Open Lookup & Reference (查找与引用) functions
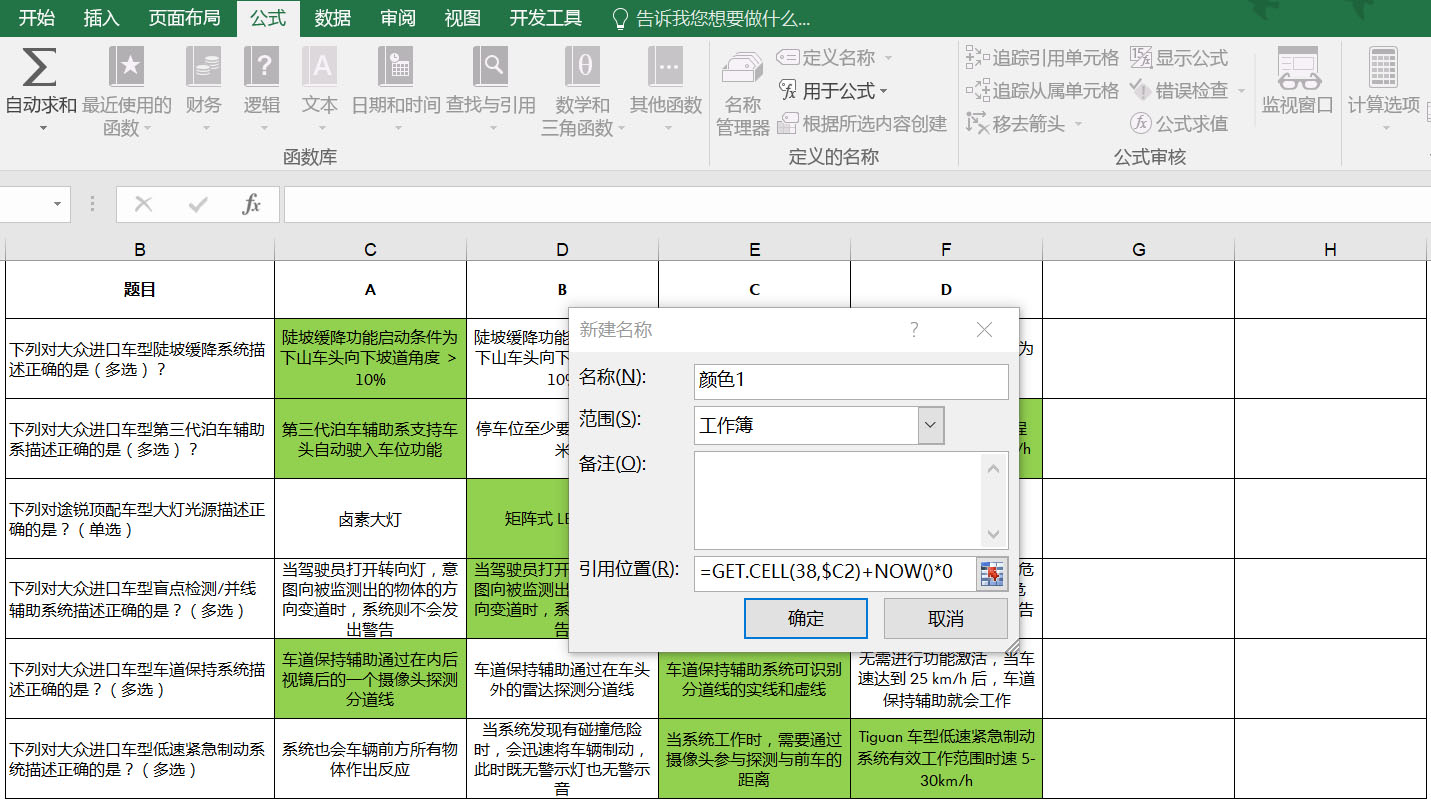This screenshot has height=805, width=1431. coord(491,67)
